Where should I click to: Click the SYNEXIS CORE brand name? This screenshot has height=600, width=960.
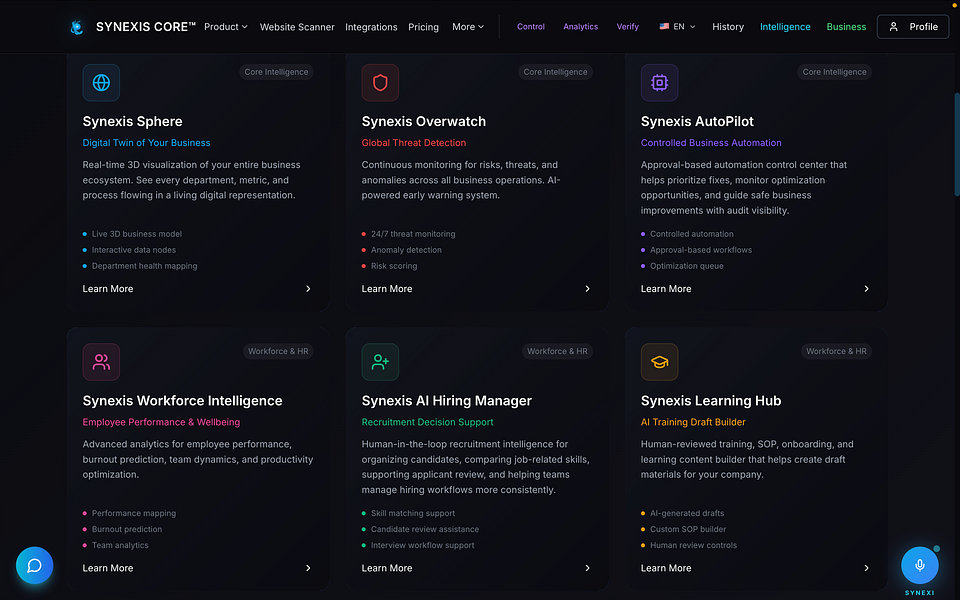point(146,27)
